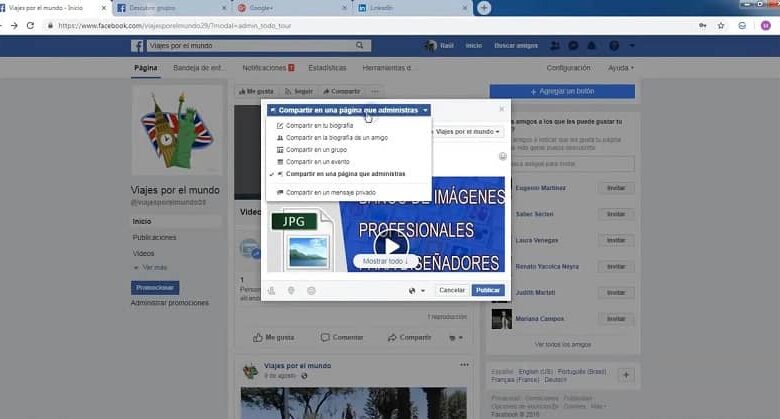Click the 'Viajes por el mundo' search field
Viewport: 780px width, 419px height.
[259, 46]
